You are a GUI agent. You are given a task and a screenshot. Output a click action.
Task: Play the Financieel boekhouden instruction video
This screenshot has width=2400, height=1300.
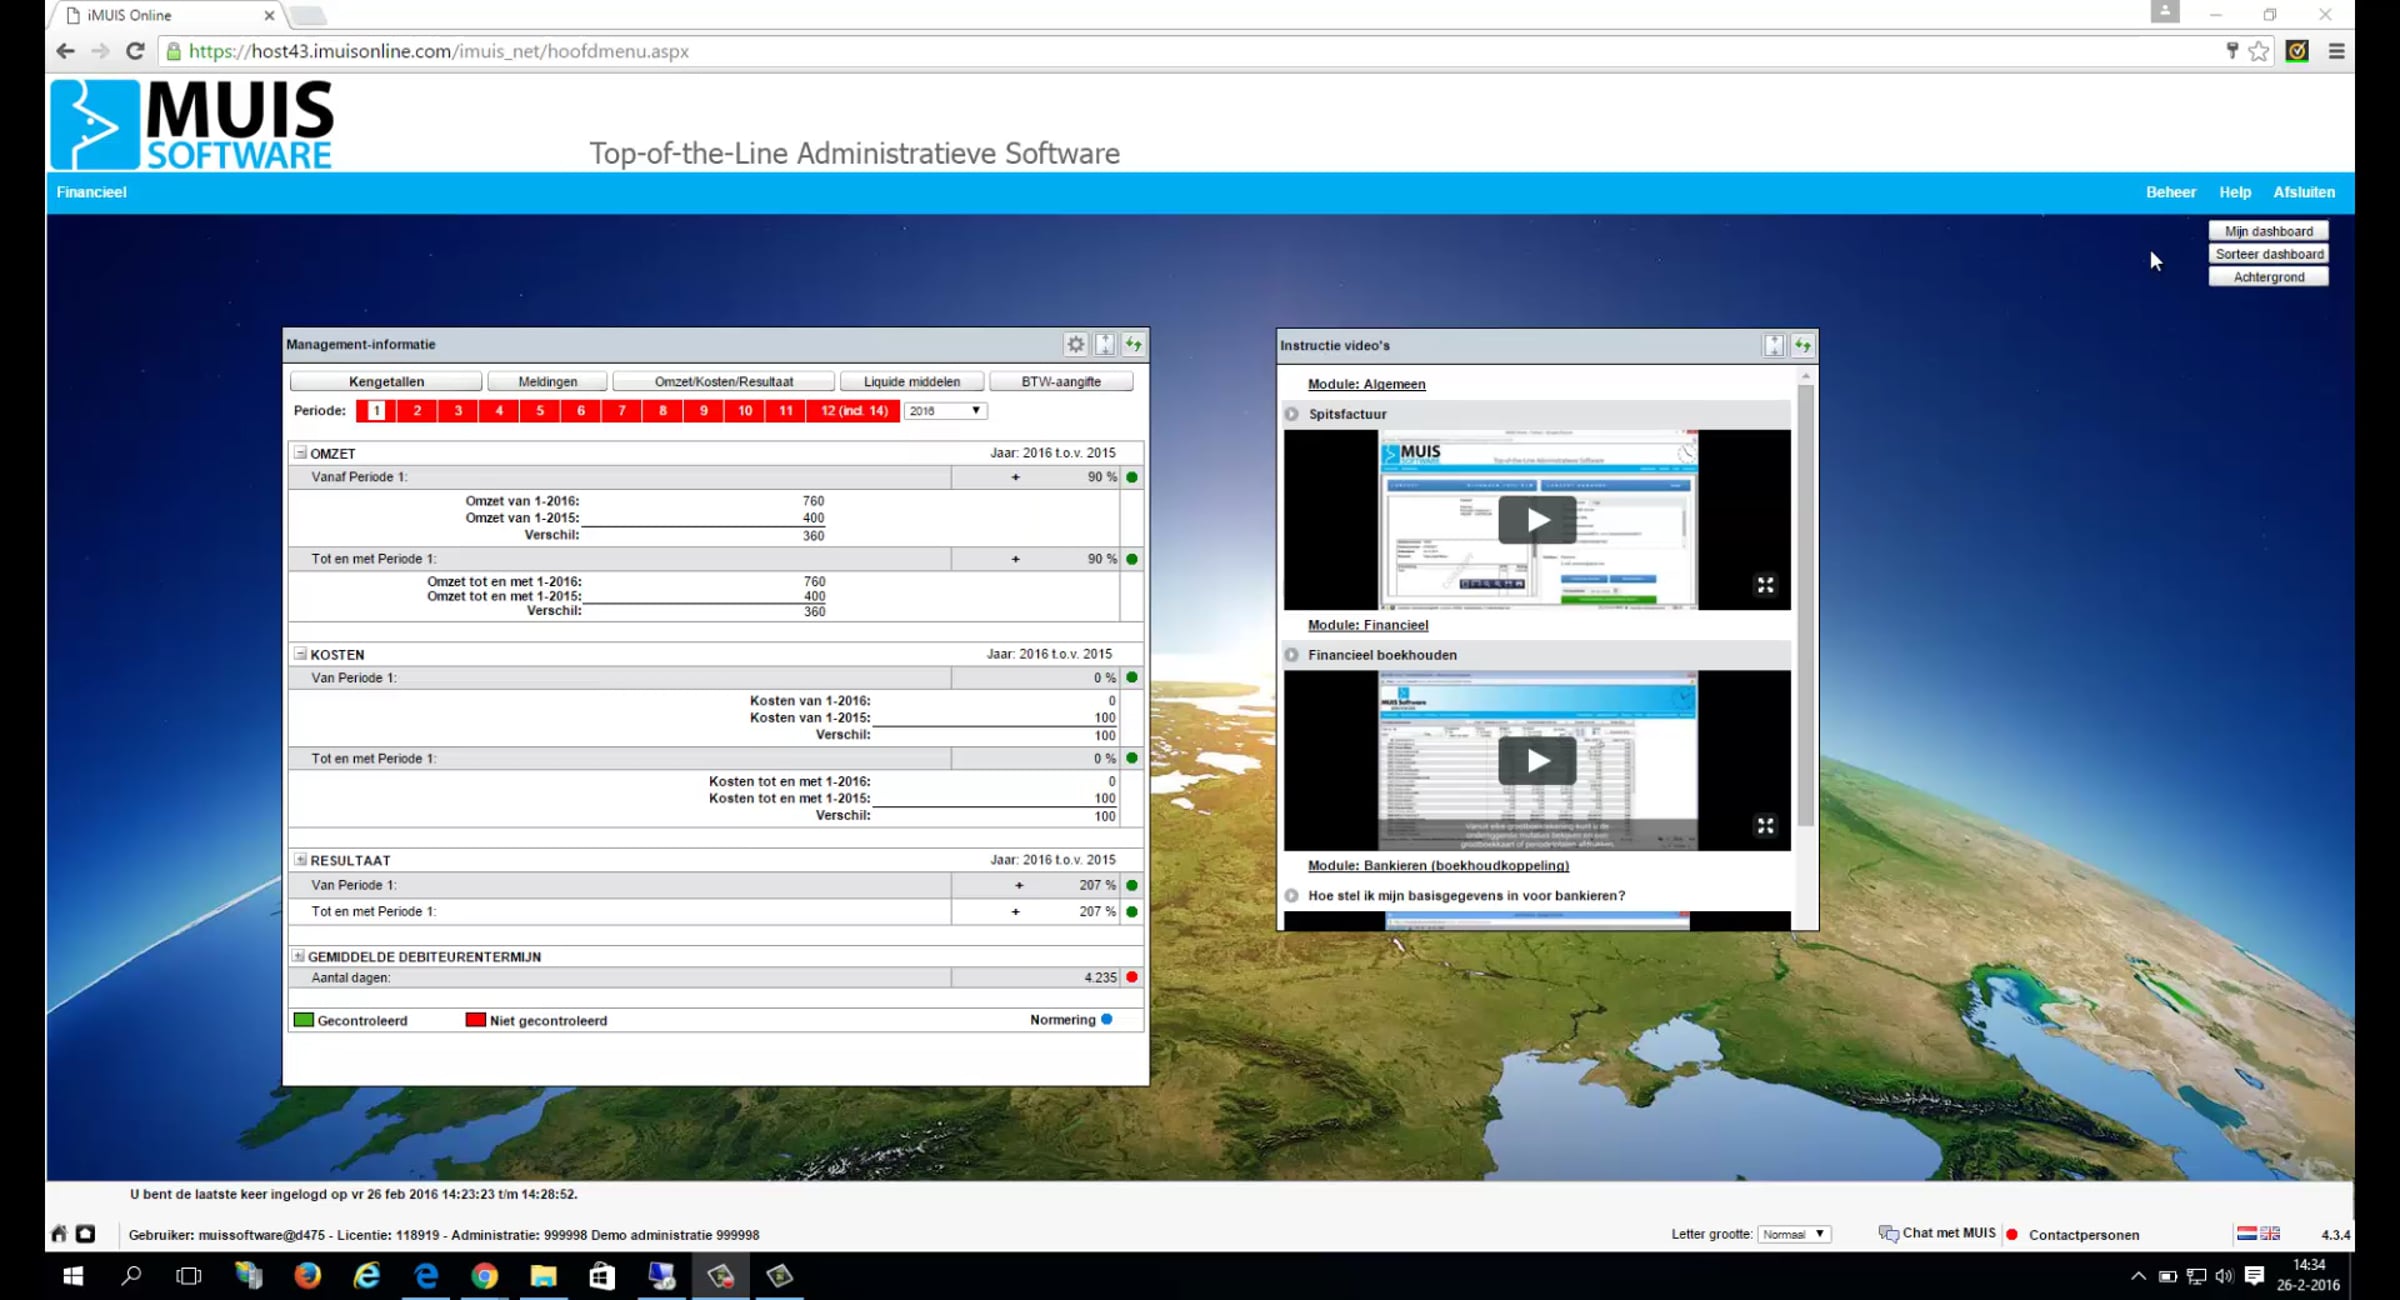pyautogui.click(x=1537, y=761)
